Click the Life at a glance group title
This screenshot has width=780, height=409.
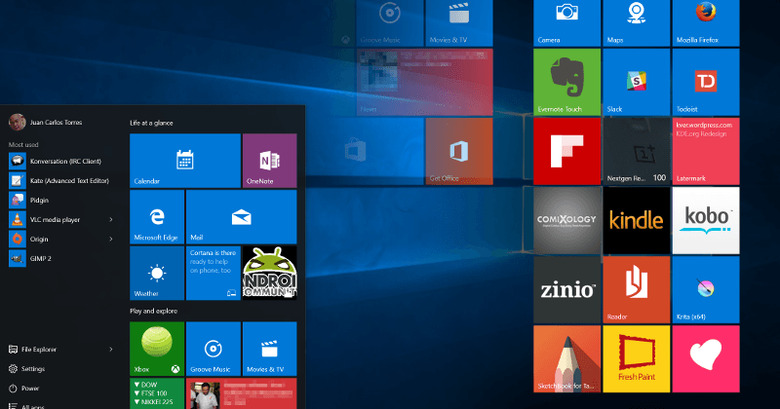pyautogui.click(x=152, y=123)
